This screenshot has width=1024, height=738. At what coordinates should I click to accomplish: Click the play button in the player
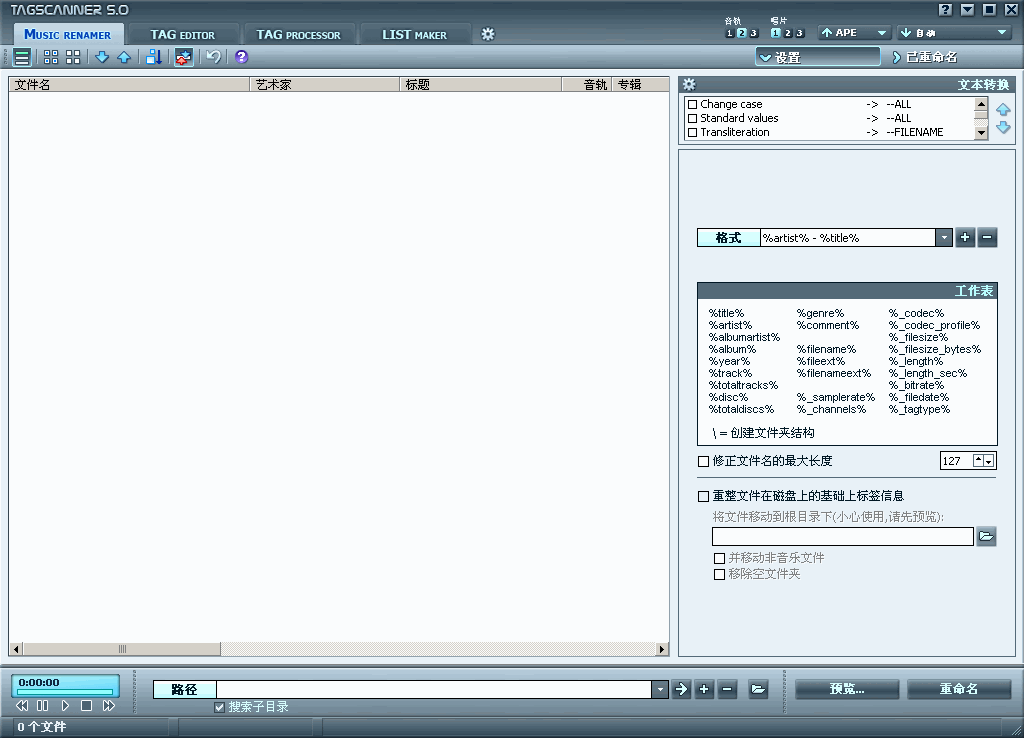[65, 706]
